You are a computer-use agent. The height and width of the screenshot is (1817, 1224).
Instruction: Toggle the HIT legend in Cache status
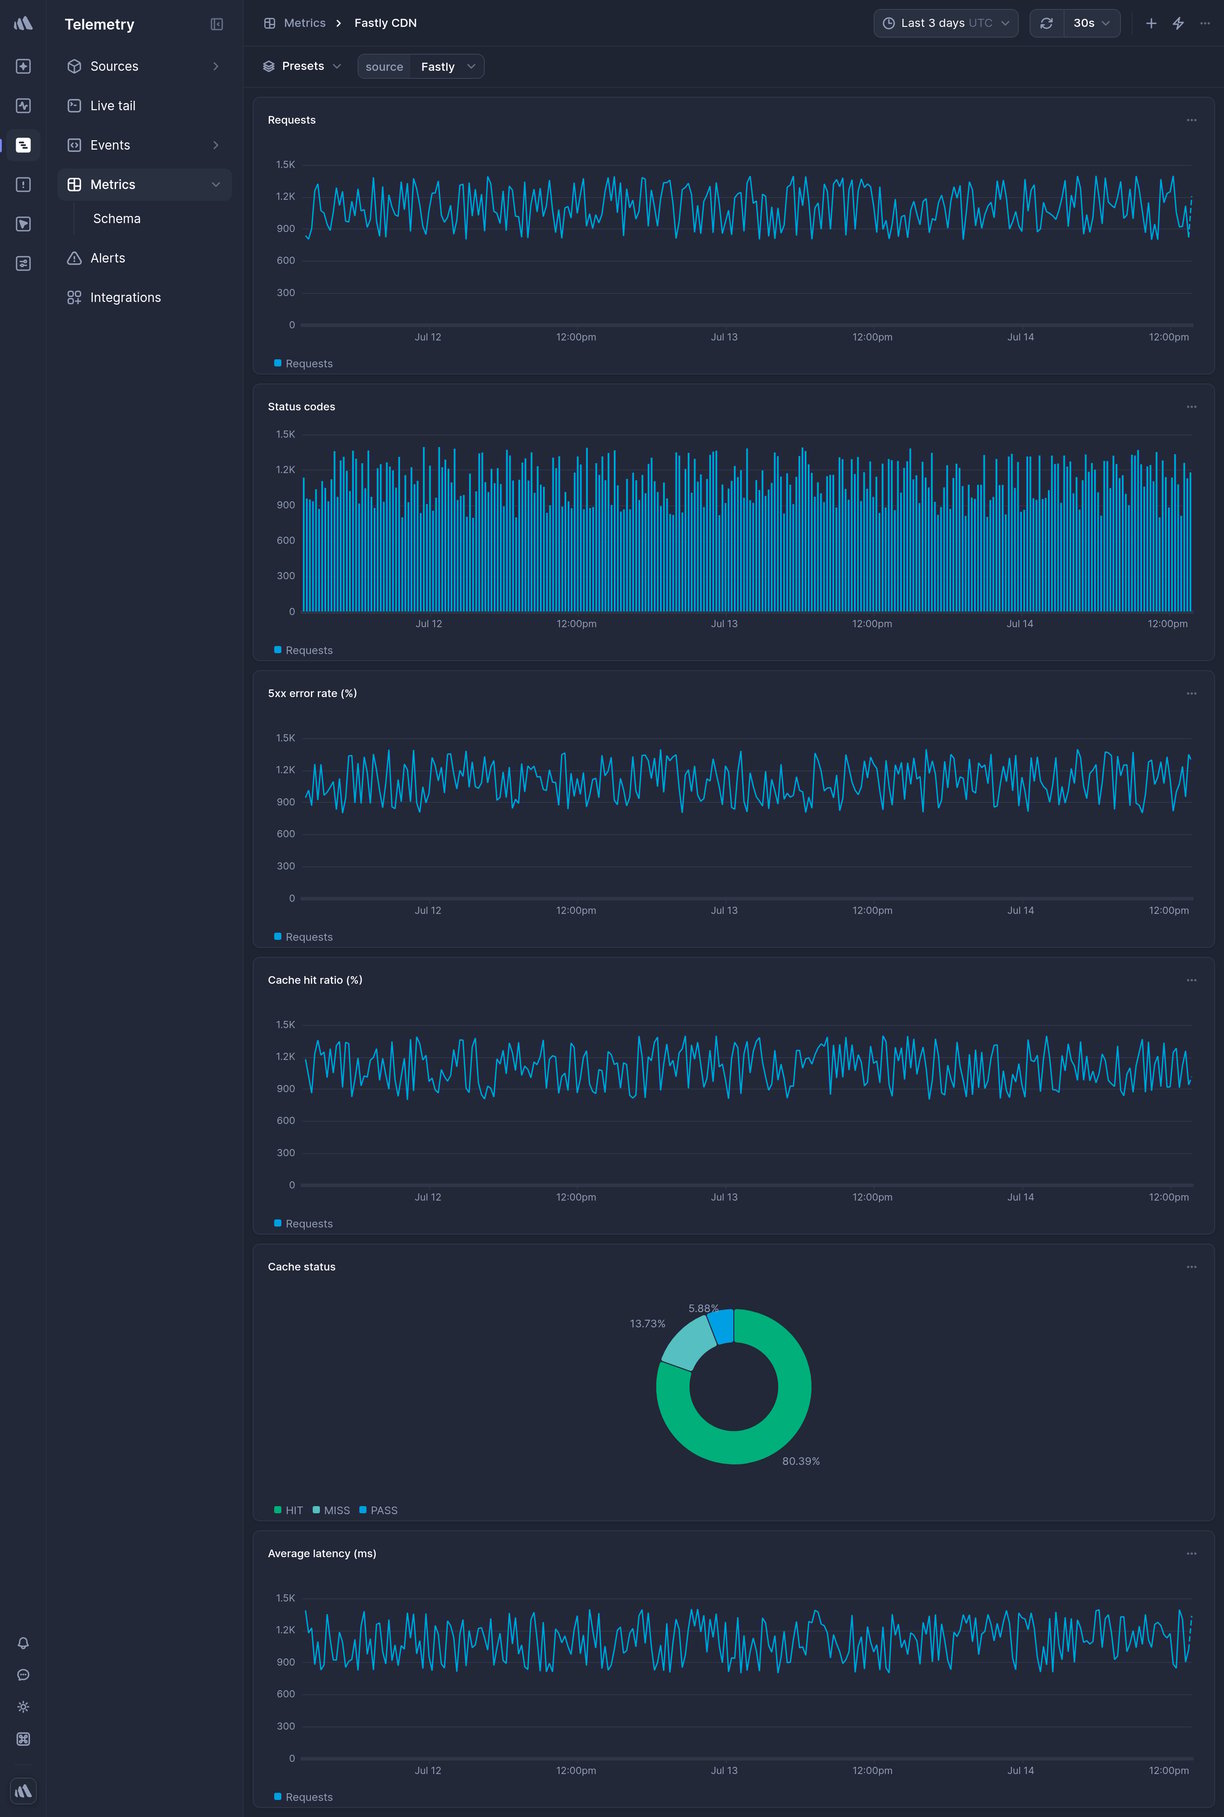coord(288,1510)
